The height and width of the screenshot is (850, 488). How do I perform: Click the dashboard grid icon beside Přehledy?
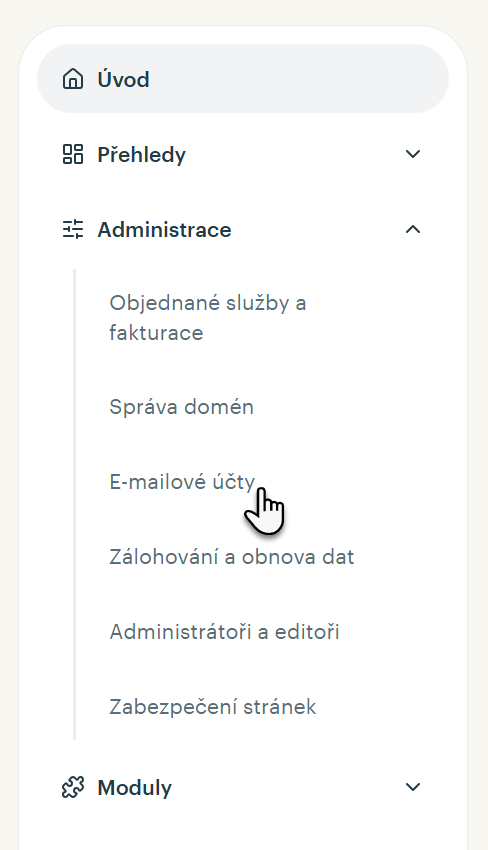[73, 154]
